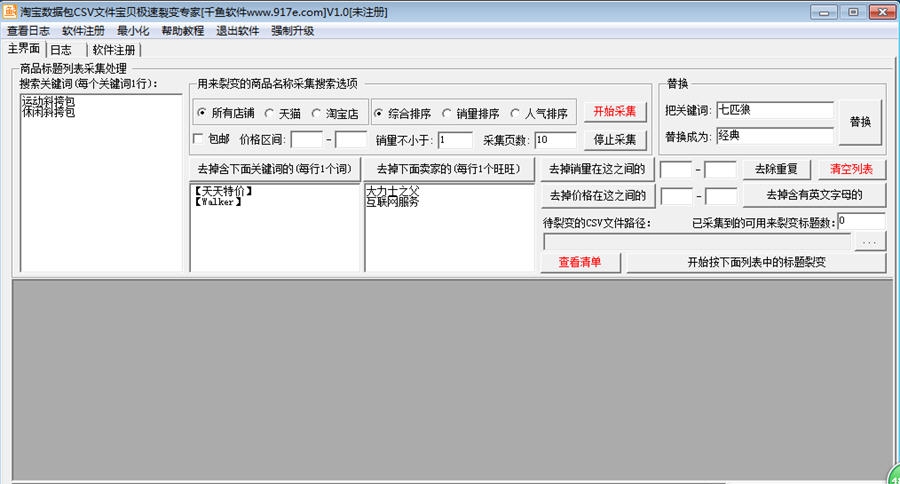Image resolution: width=900 pixels, height=484 pixels.
Task: Click the 已采集到的可用来裂变标题数 count field
Action: click(x=861, y=221)
